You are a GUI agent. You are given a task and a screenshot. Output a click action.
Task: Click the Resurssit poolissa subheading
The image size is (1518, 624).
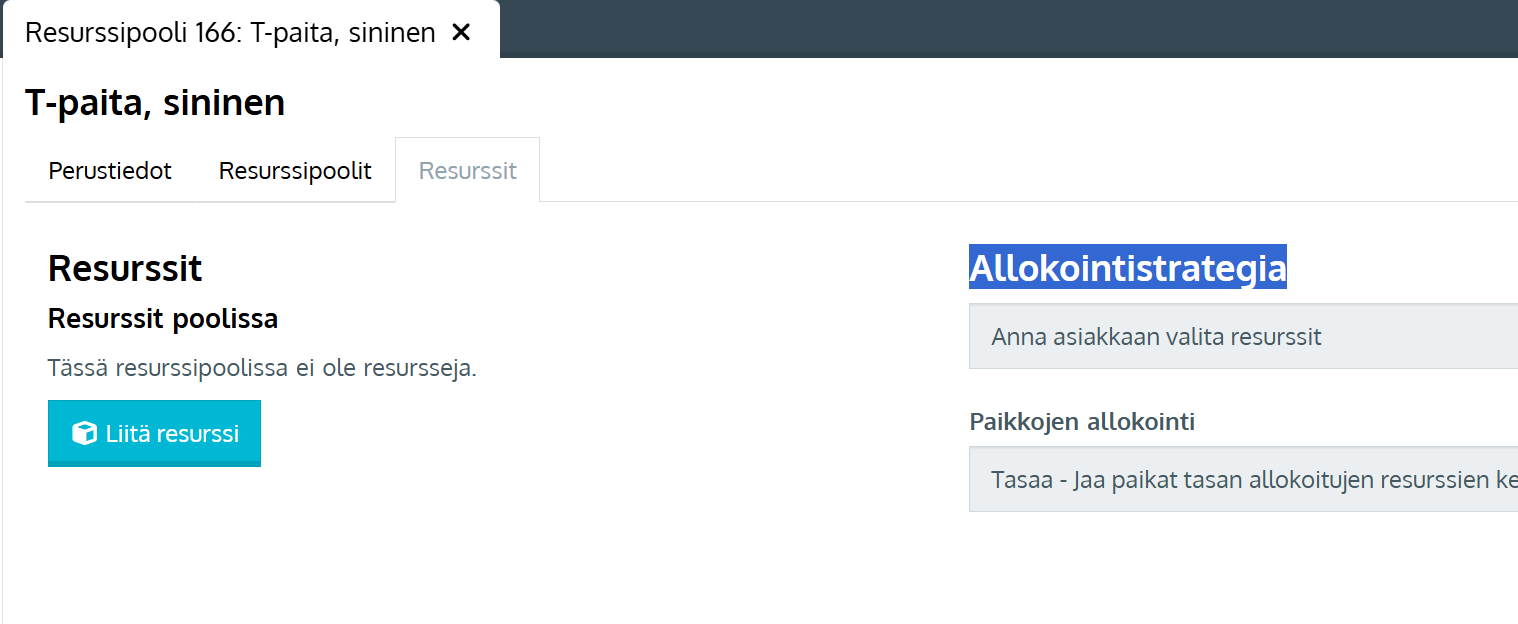pos(163,319)
